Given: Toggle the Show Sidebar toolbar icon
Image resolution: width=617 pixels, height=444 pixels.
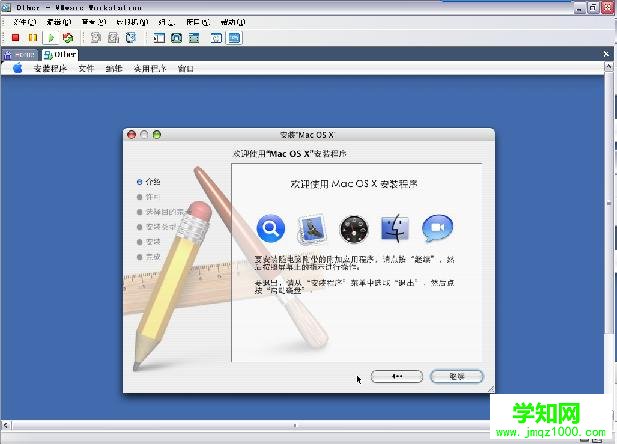Looking at the screenshot, I should coord(159,38).
